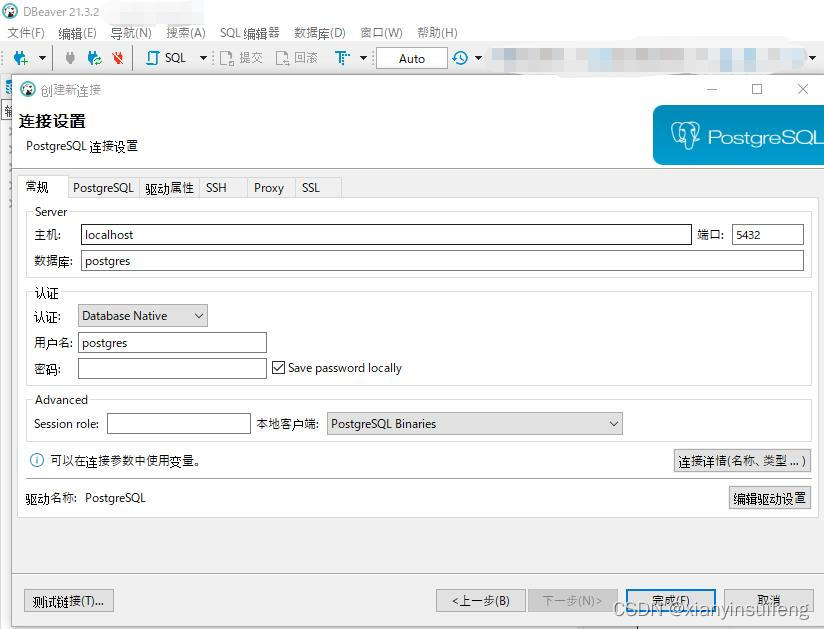Click the info icon beside variables hint
824x629 pixels.
[x=37, y=460]
